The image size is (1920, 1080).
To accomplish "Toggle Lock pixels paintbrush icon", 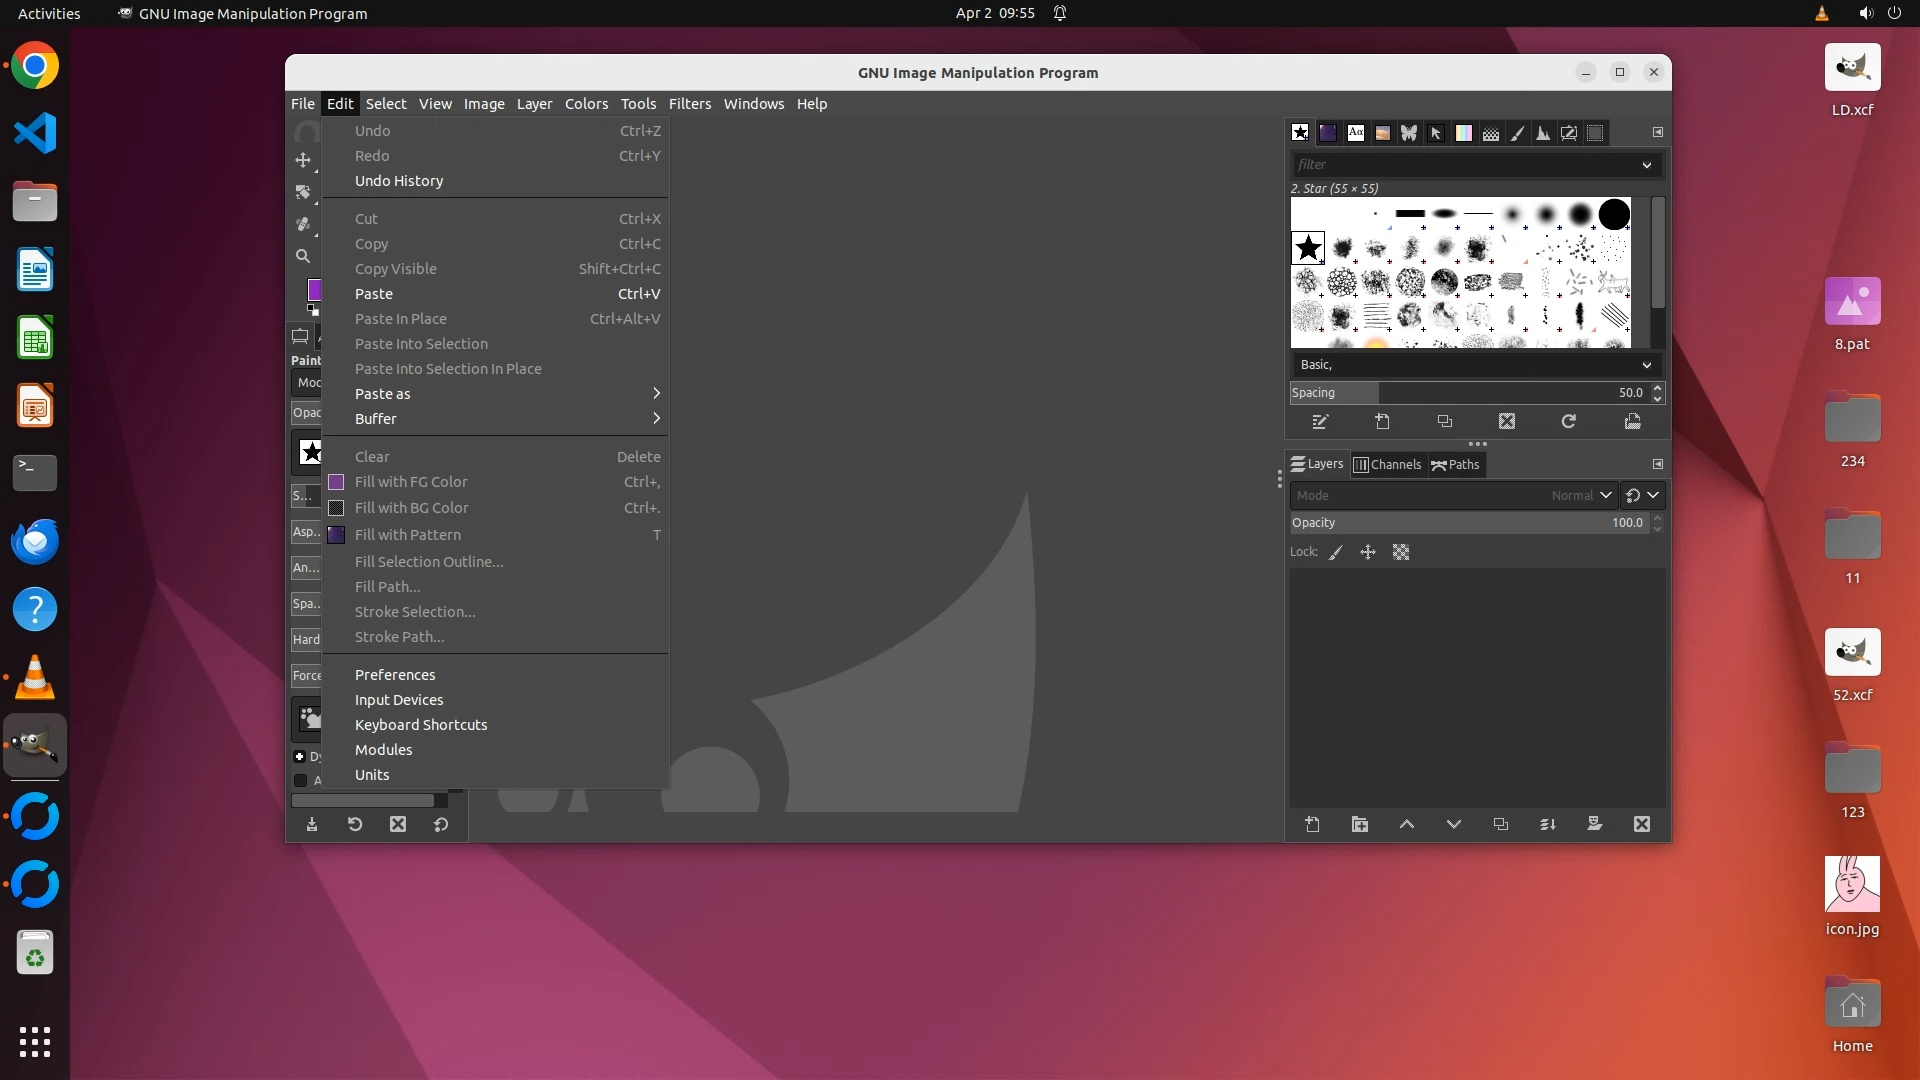I will pyautogui.click(x=1336, y=552).
